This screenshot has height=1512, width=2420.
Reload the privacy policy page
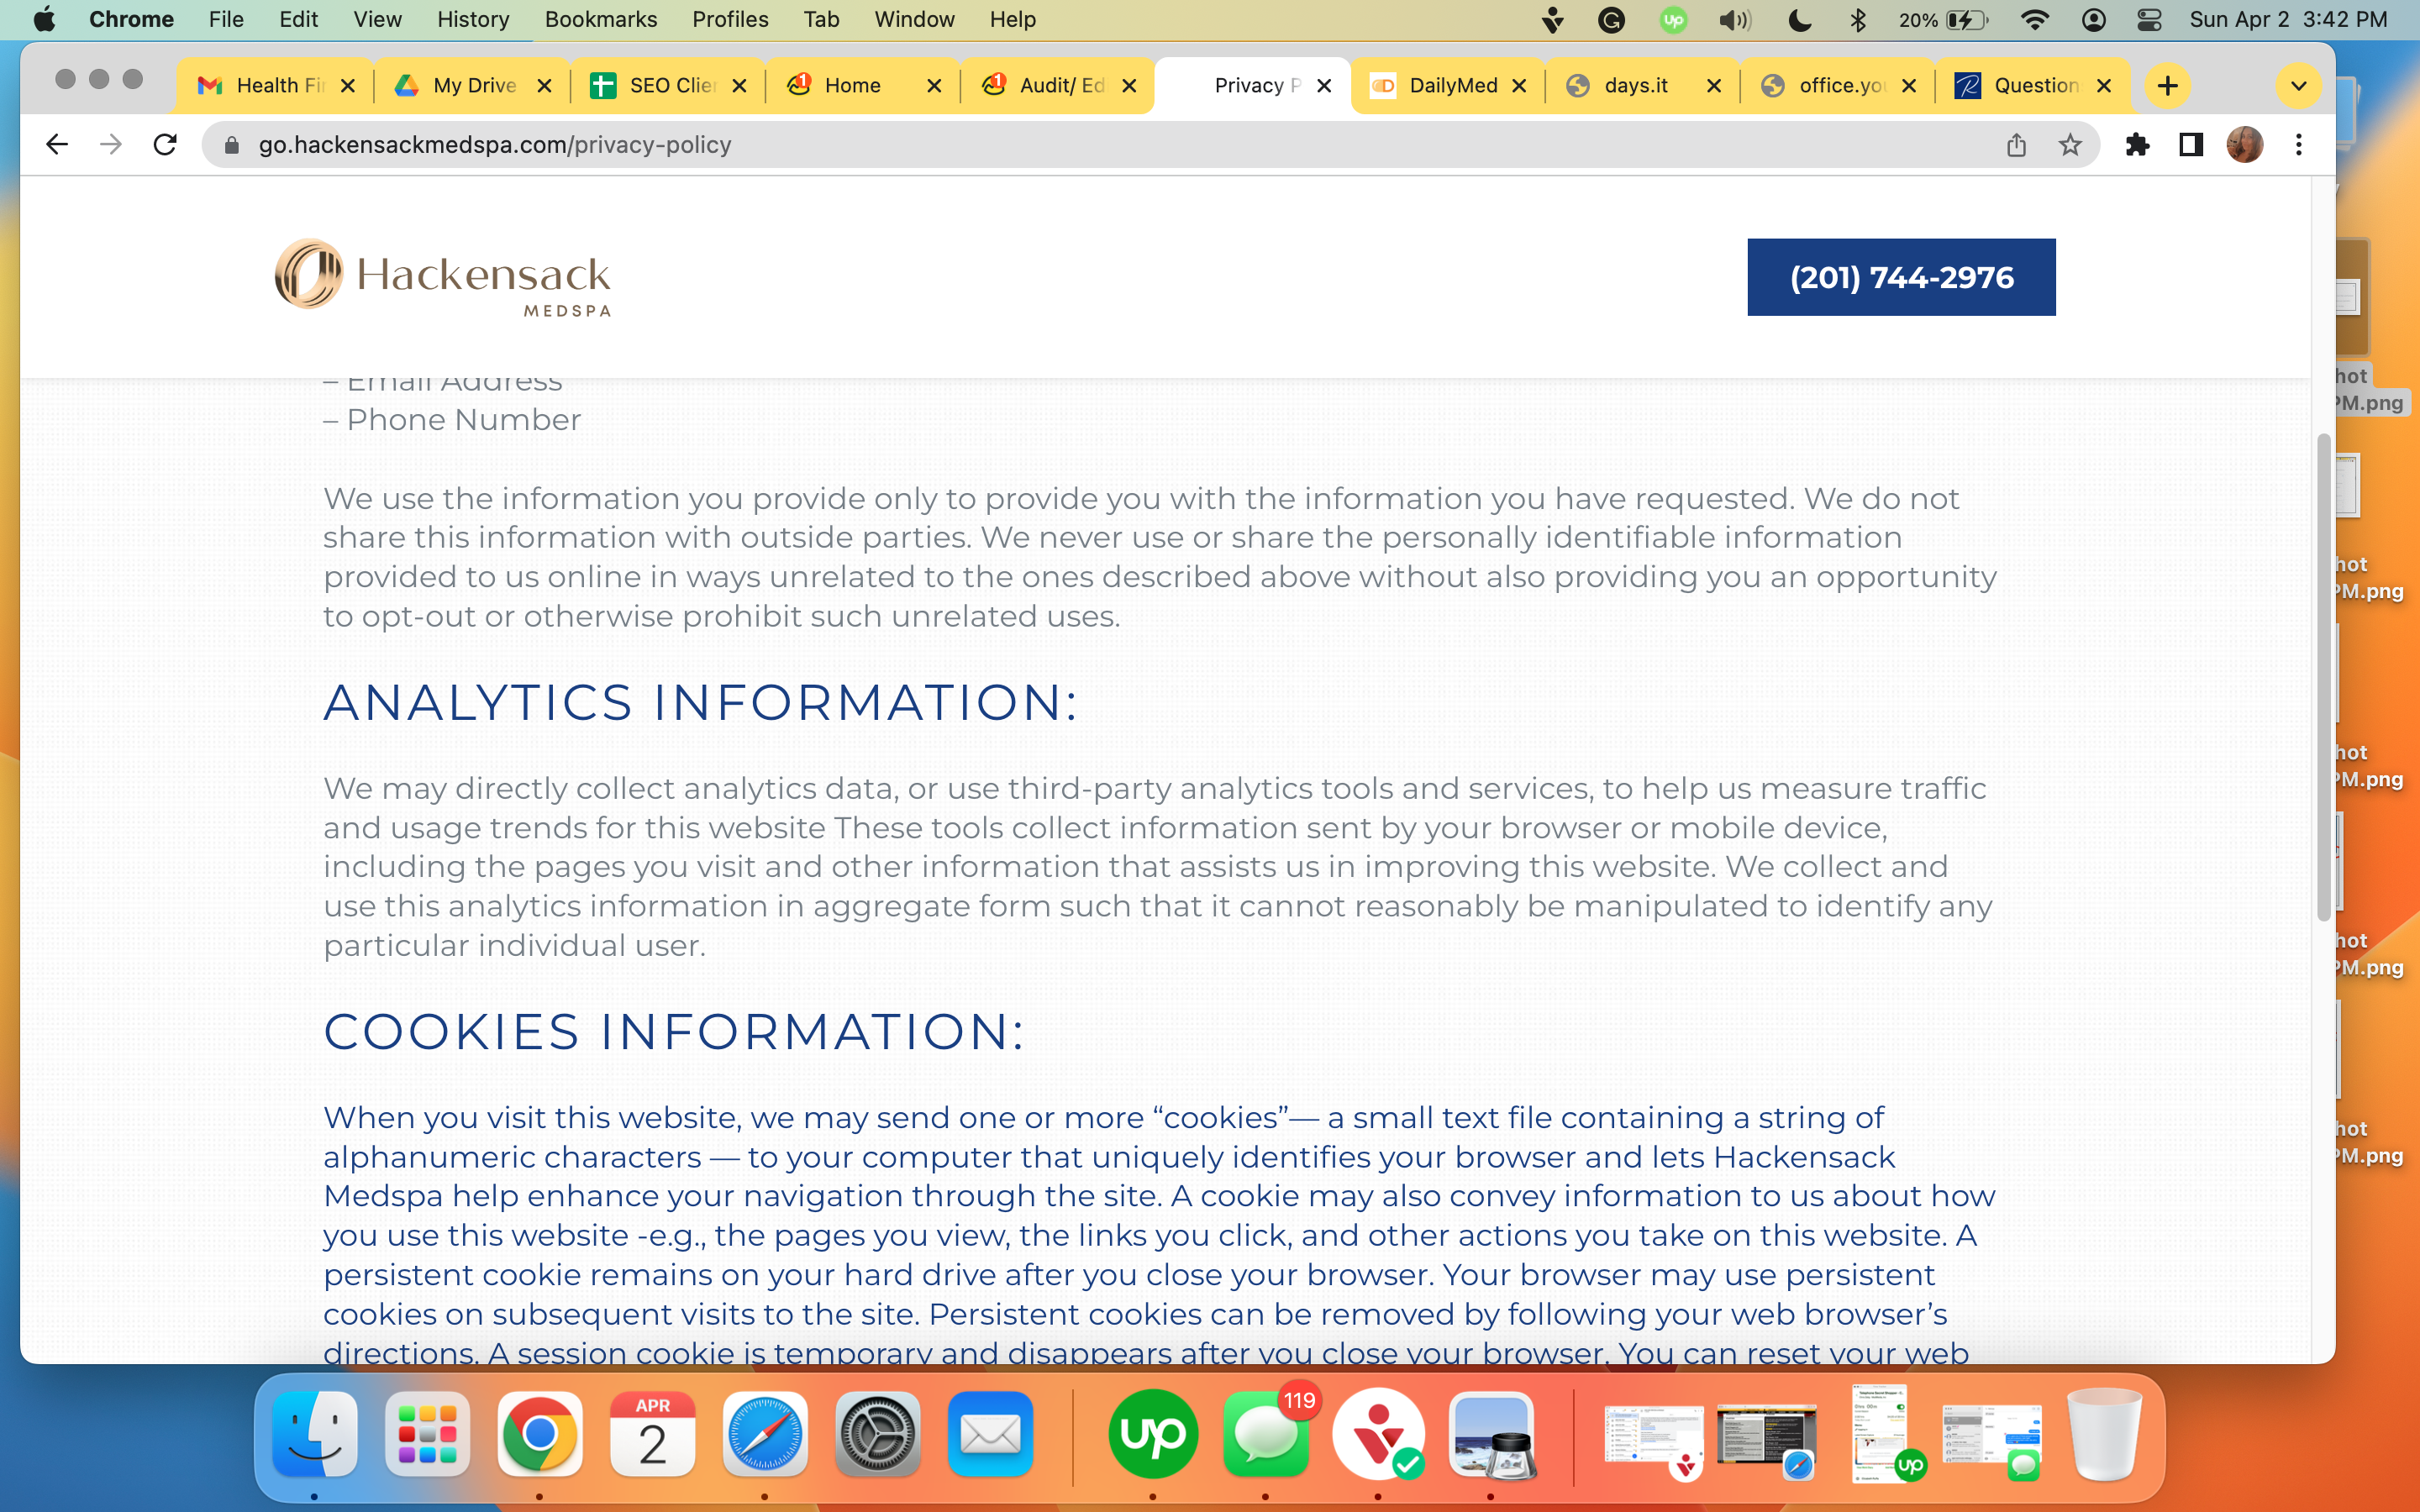[165, 145]
